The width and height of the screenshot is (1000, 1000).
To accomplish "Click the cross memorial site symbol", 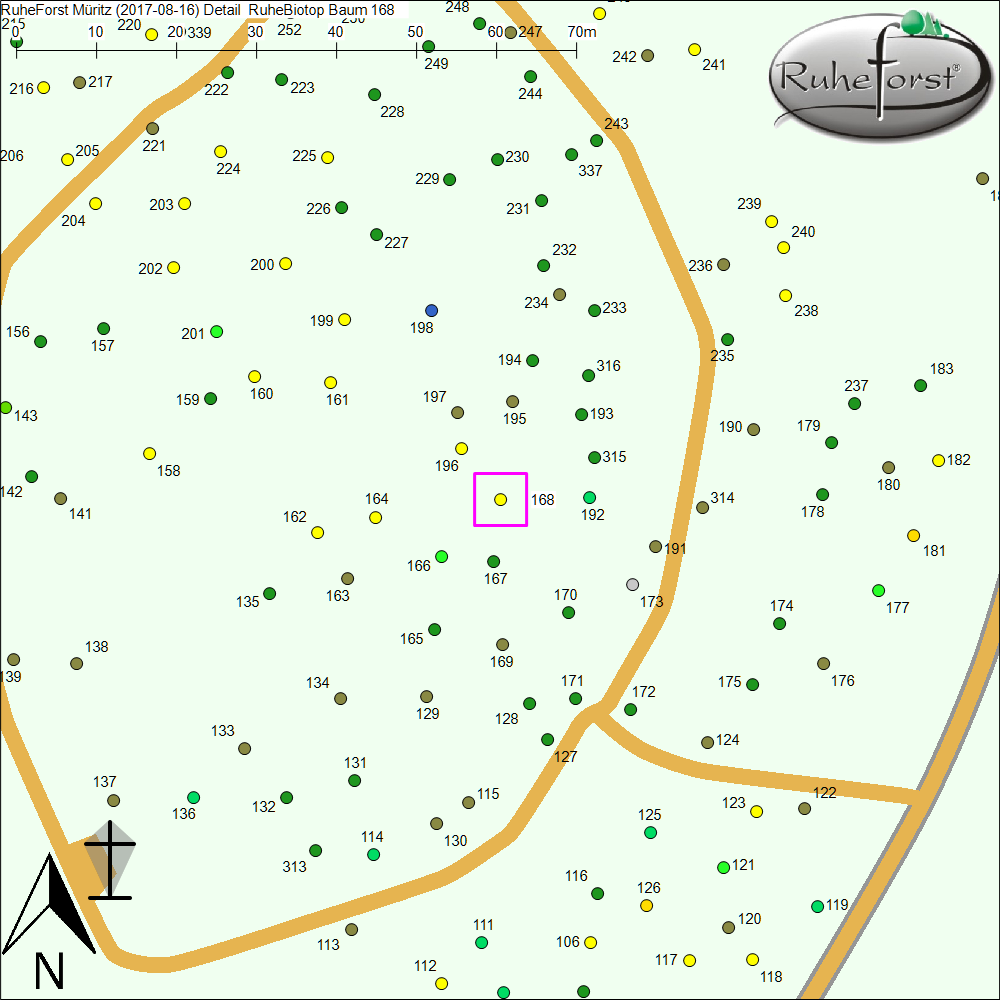I will (x=109, y=862).
